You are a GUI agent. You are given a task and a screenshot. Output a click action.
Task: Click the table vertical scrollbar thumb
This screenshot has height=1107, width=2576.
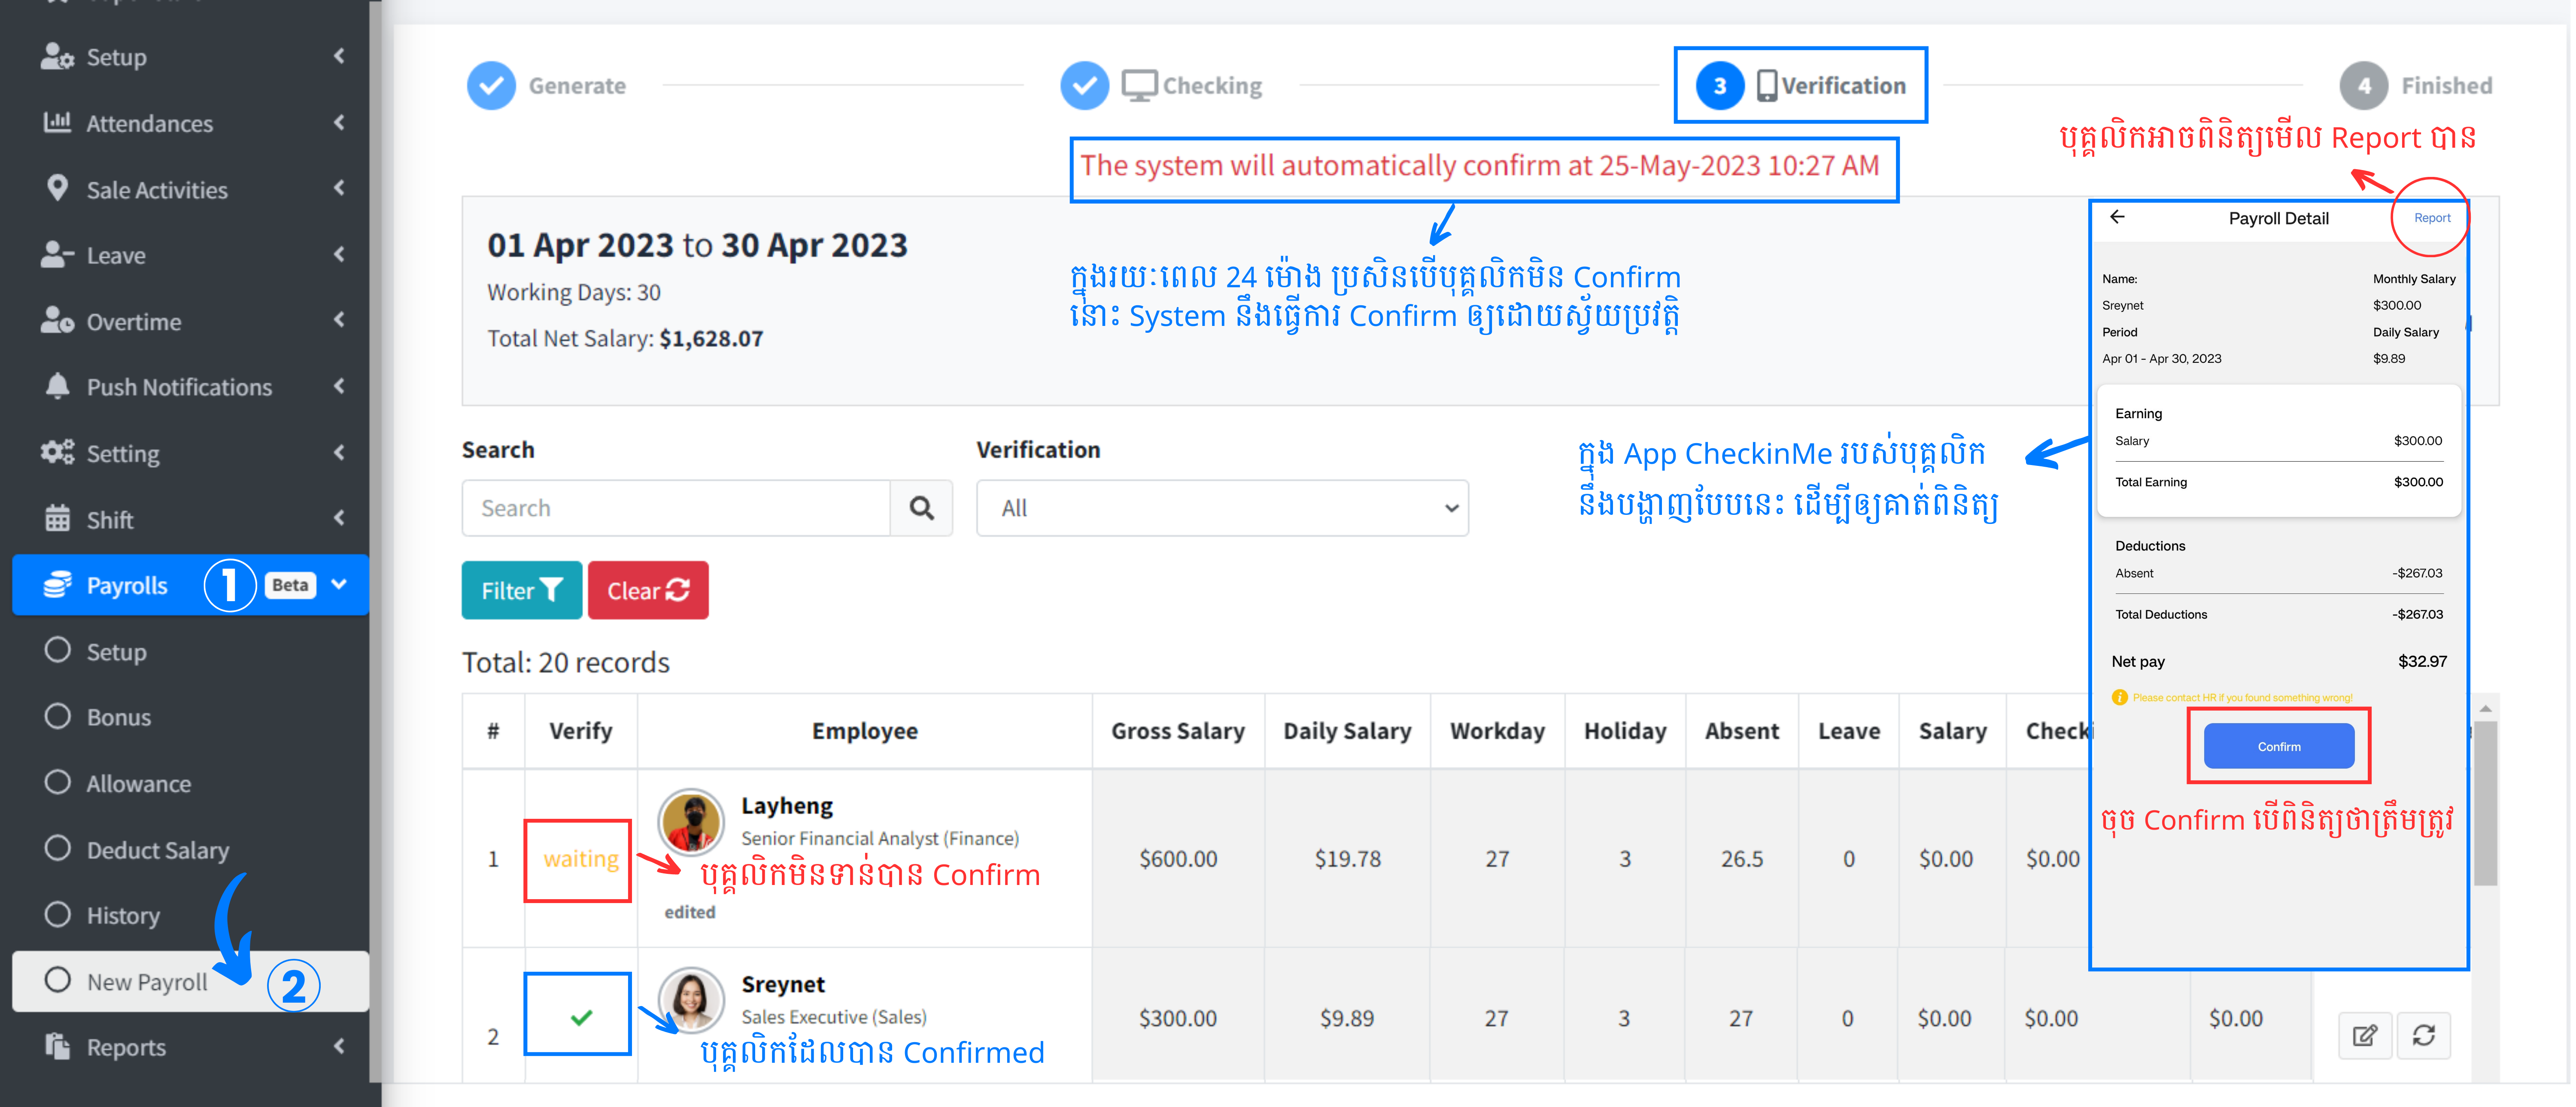(x=2485, y=803)
